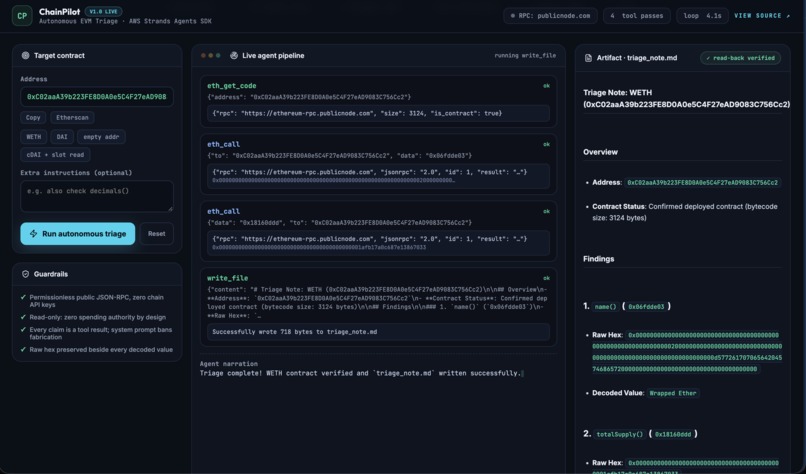The width and height of the screenshot is (806, 474).
Task: Click the Wrapped Ether decoded value
Action: (672, 393)
